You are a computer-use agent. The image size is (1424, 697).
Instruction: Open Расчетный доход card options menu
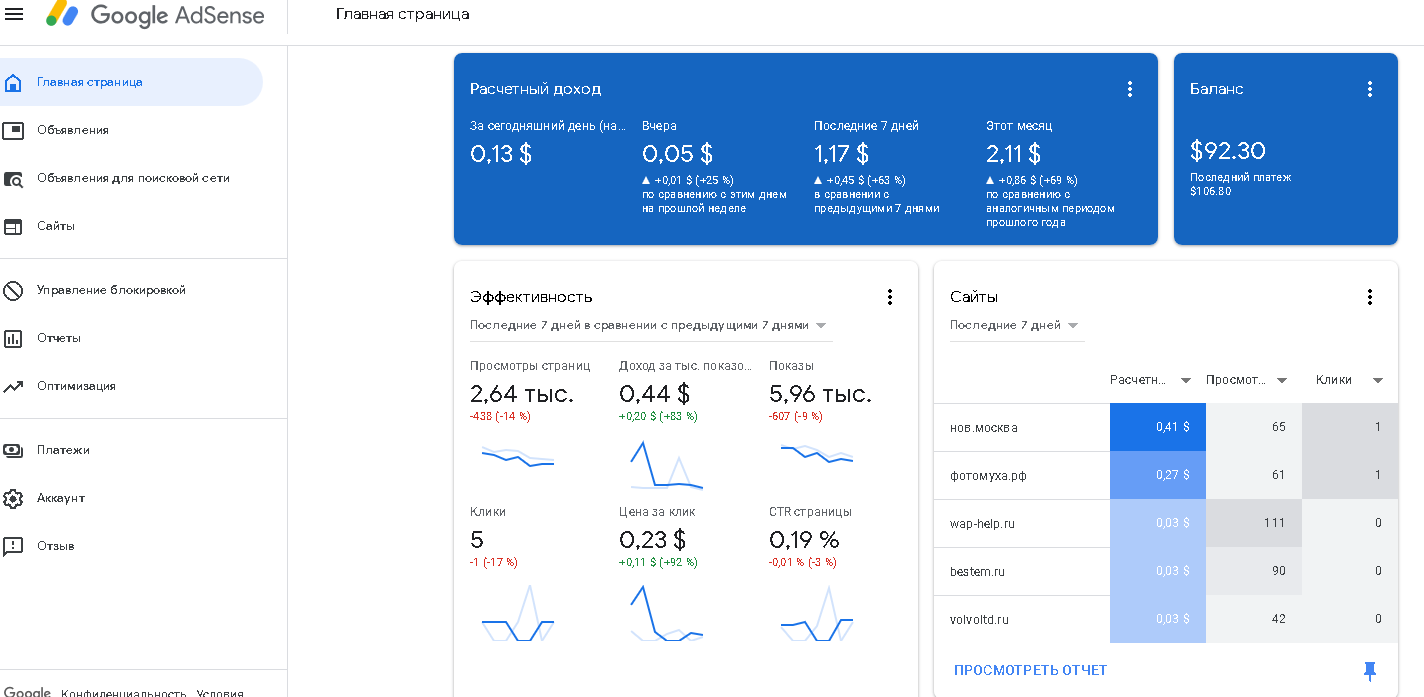point(1130,89)
